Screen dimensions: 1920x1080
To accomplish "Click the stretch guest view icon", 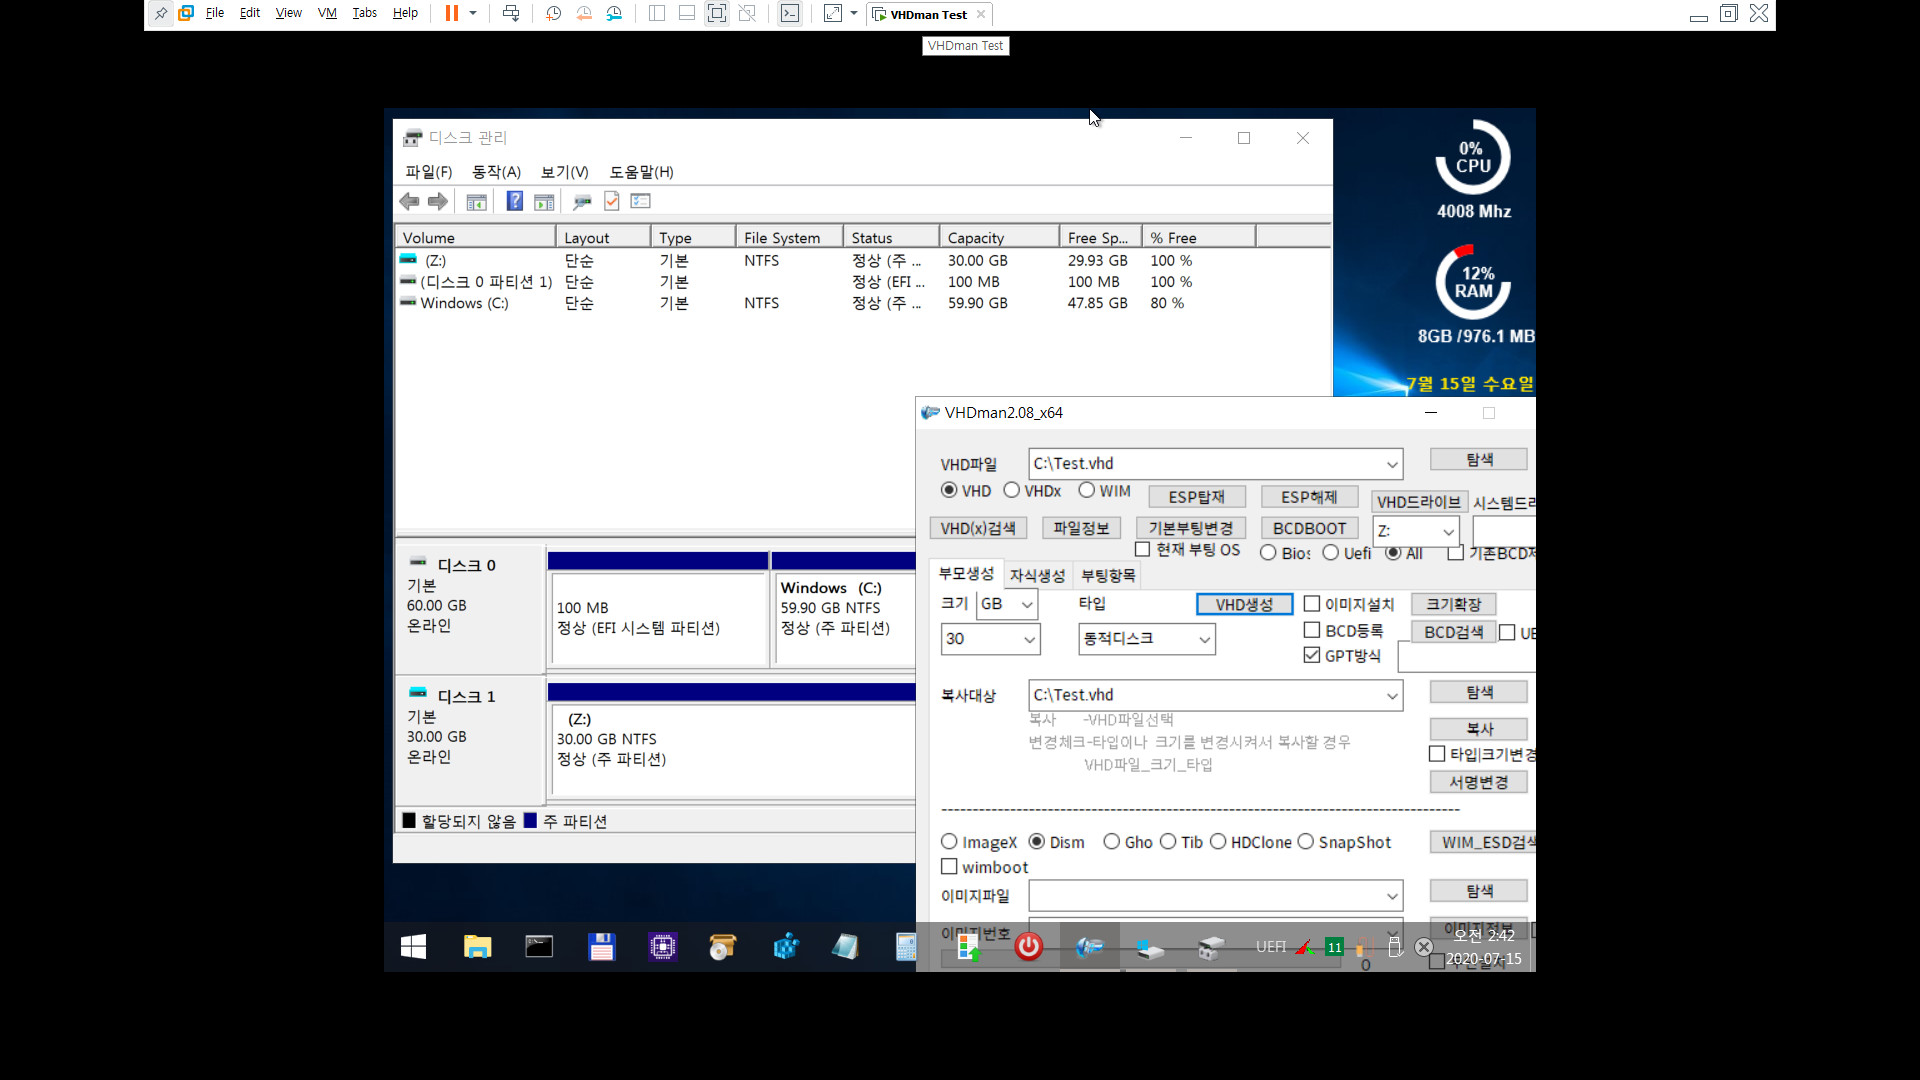I will coord(833,13).
